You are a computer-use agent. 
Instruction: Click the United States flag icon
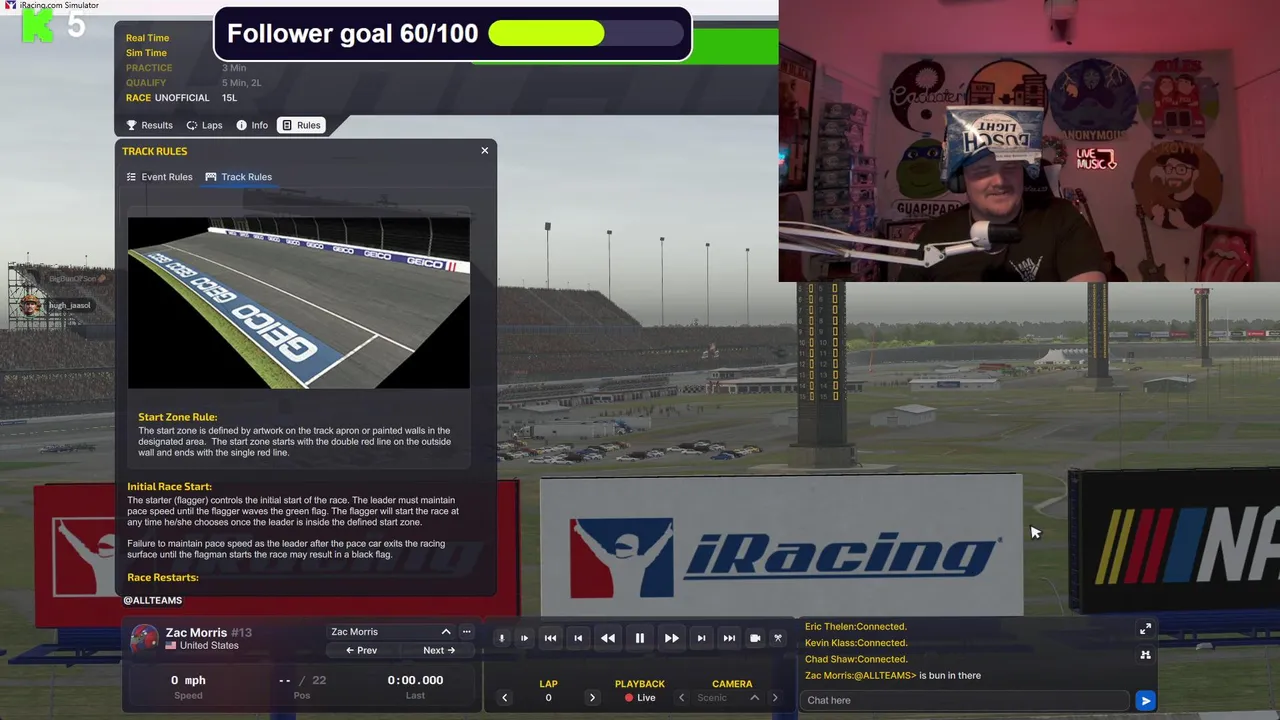tap(171, 646)
